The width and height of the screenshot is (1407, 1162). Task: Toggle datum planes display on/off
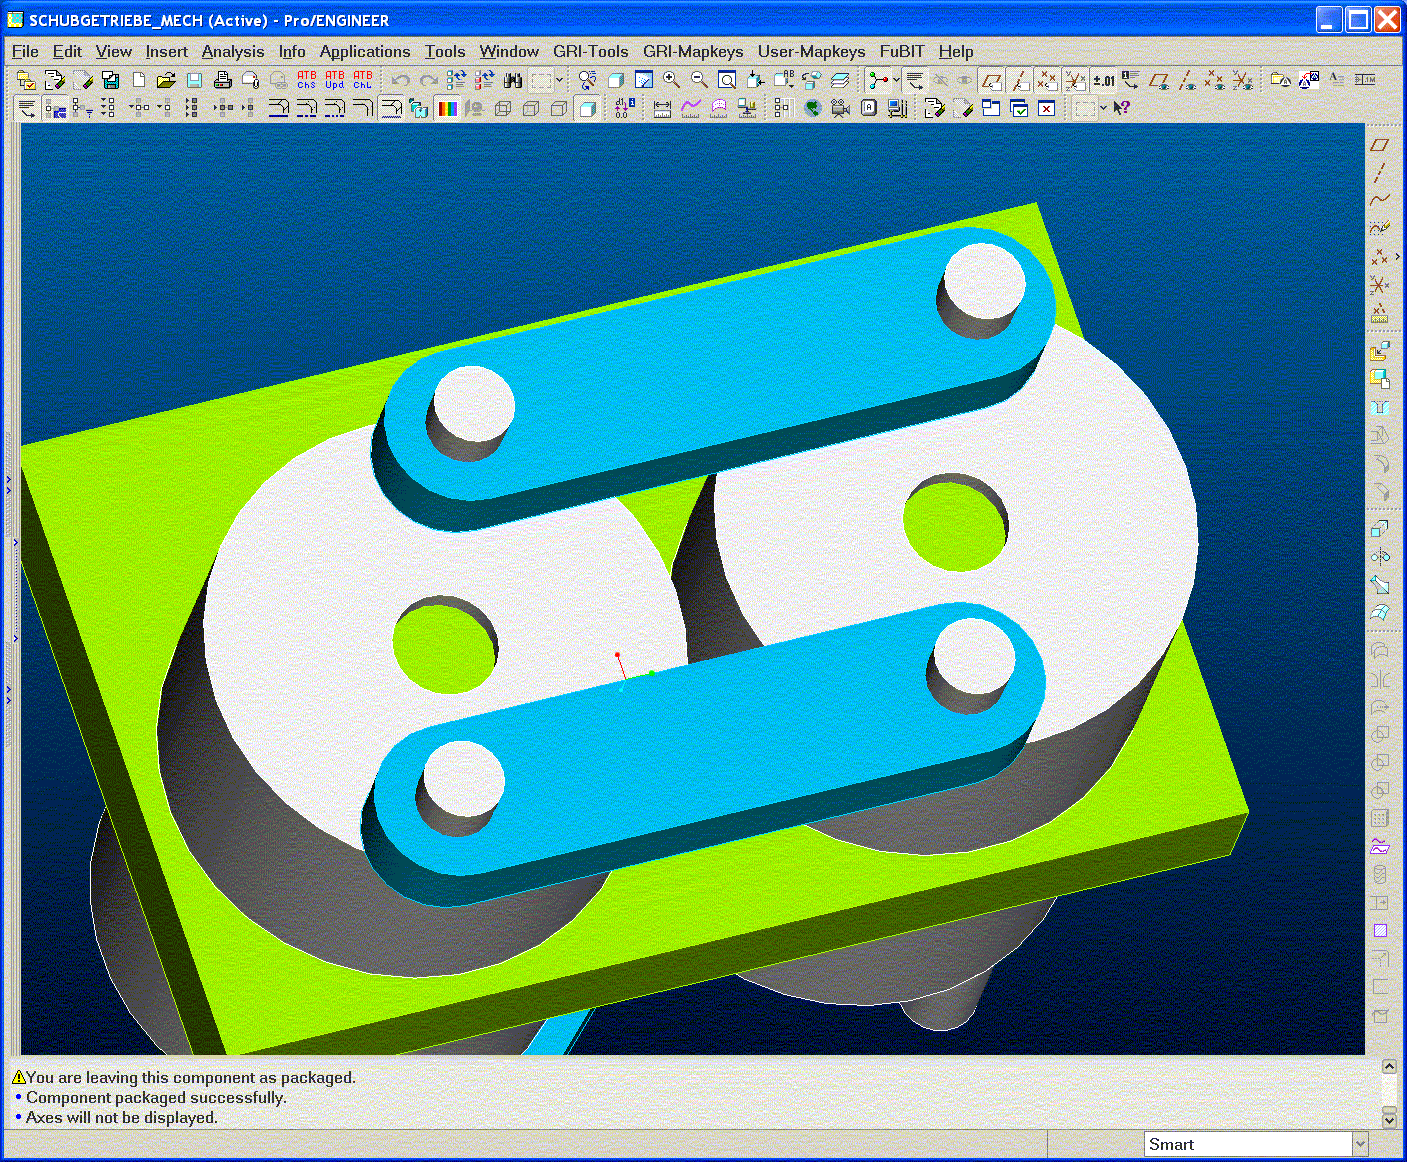[991, 80]
